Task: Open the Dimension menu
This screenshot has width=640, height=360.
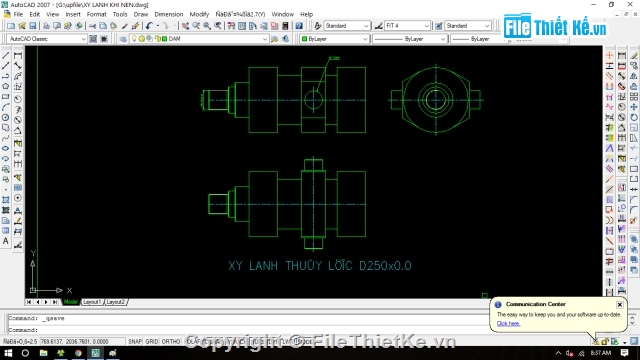Action: [x=169, y=14]
